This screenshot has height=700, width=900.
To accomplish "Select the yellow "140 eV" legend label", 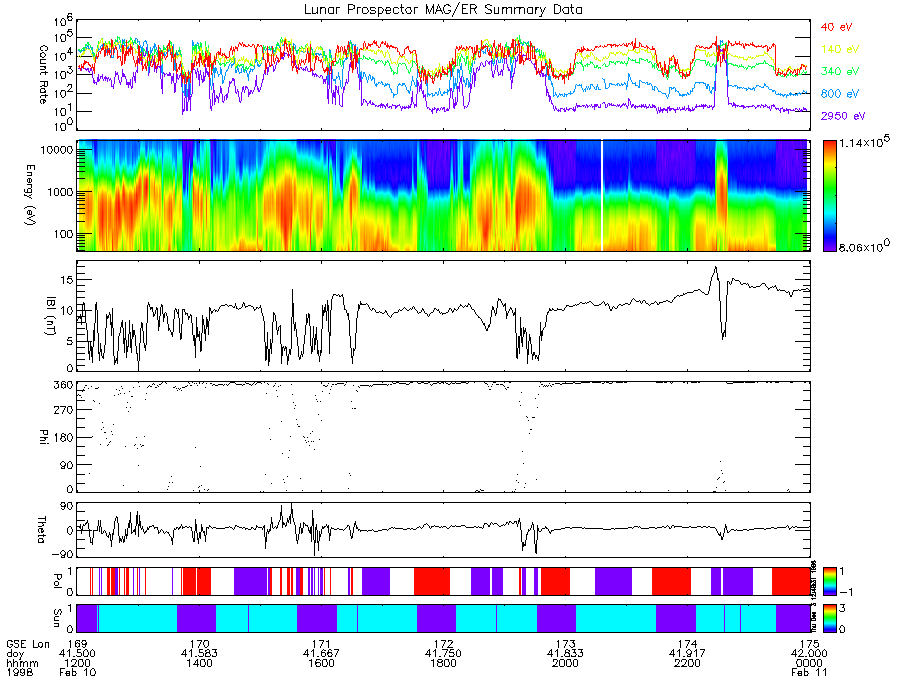I will tap(840, 49).
